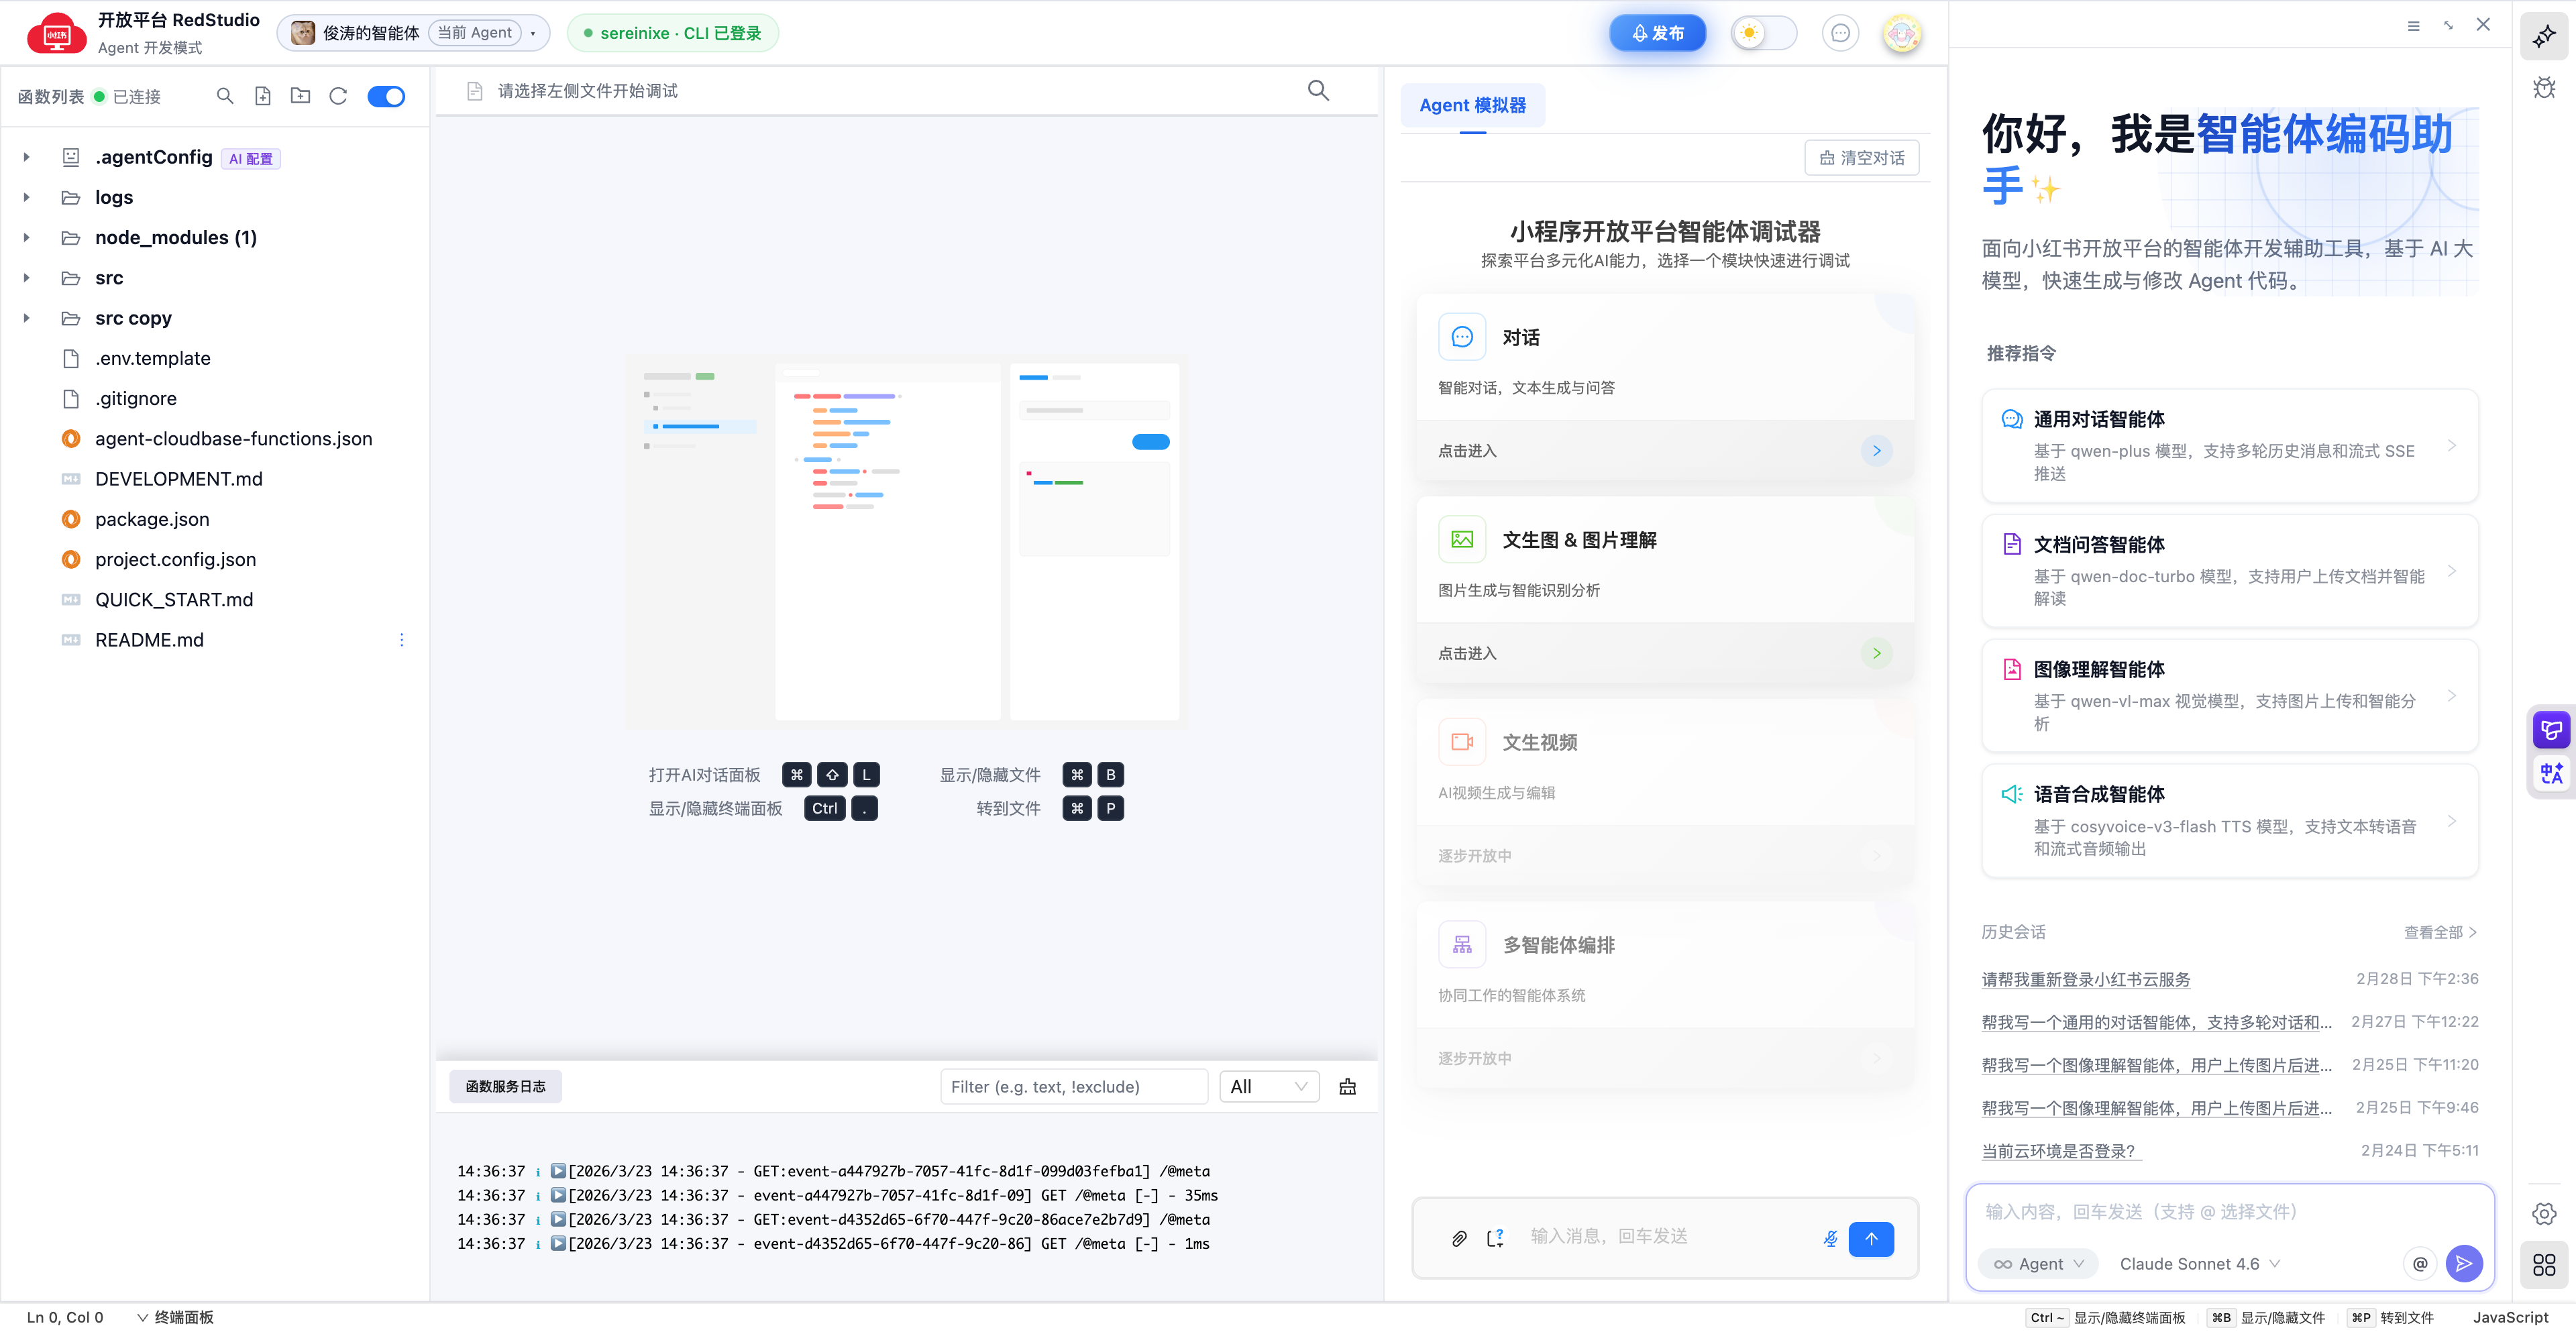Open the log level All dropdown
The width and height of the screenshot is (2576, 1332).
(1269, 1087)
